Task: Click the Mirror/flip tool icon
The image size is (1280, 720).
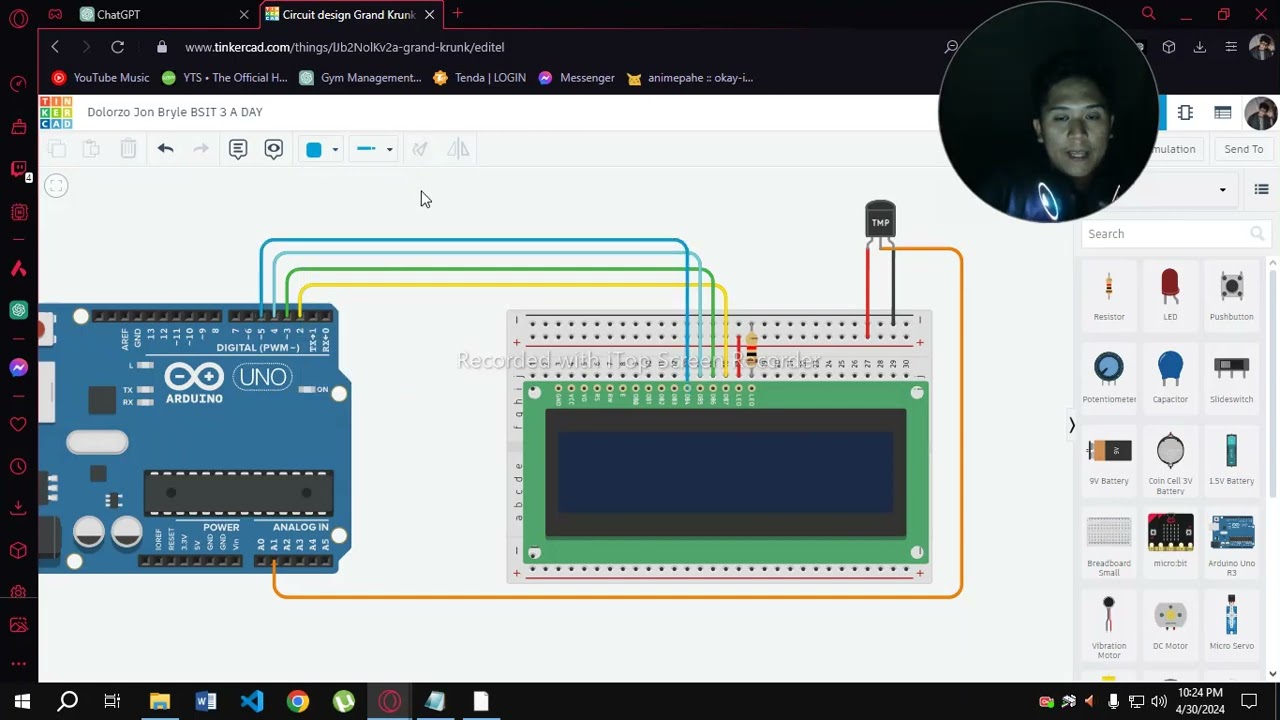Action: click(x=458, y=149)
